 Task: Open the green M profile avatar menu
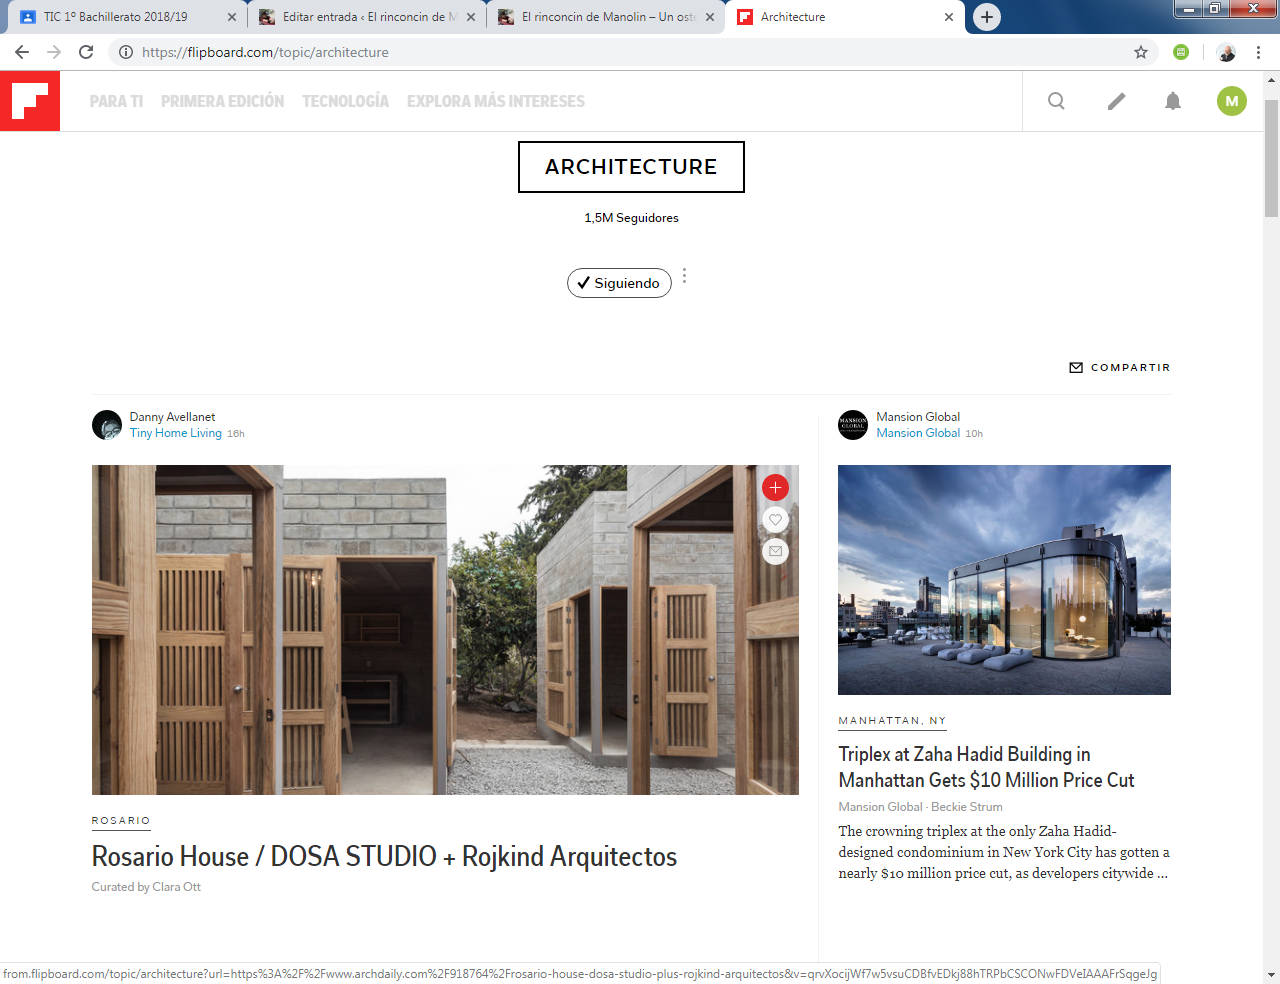pos(1231,101)
